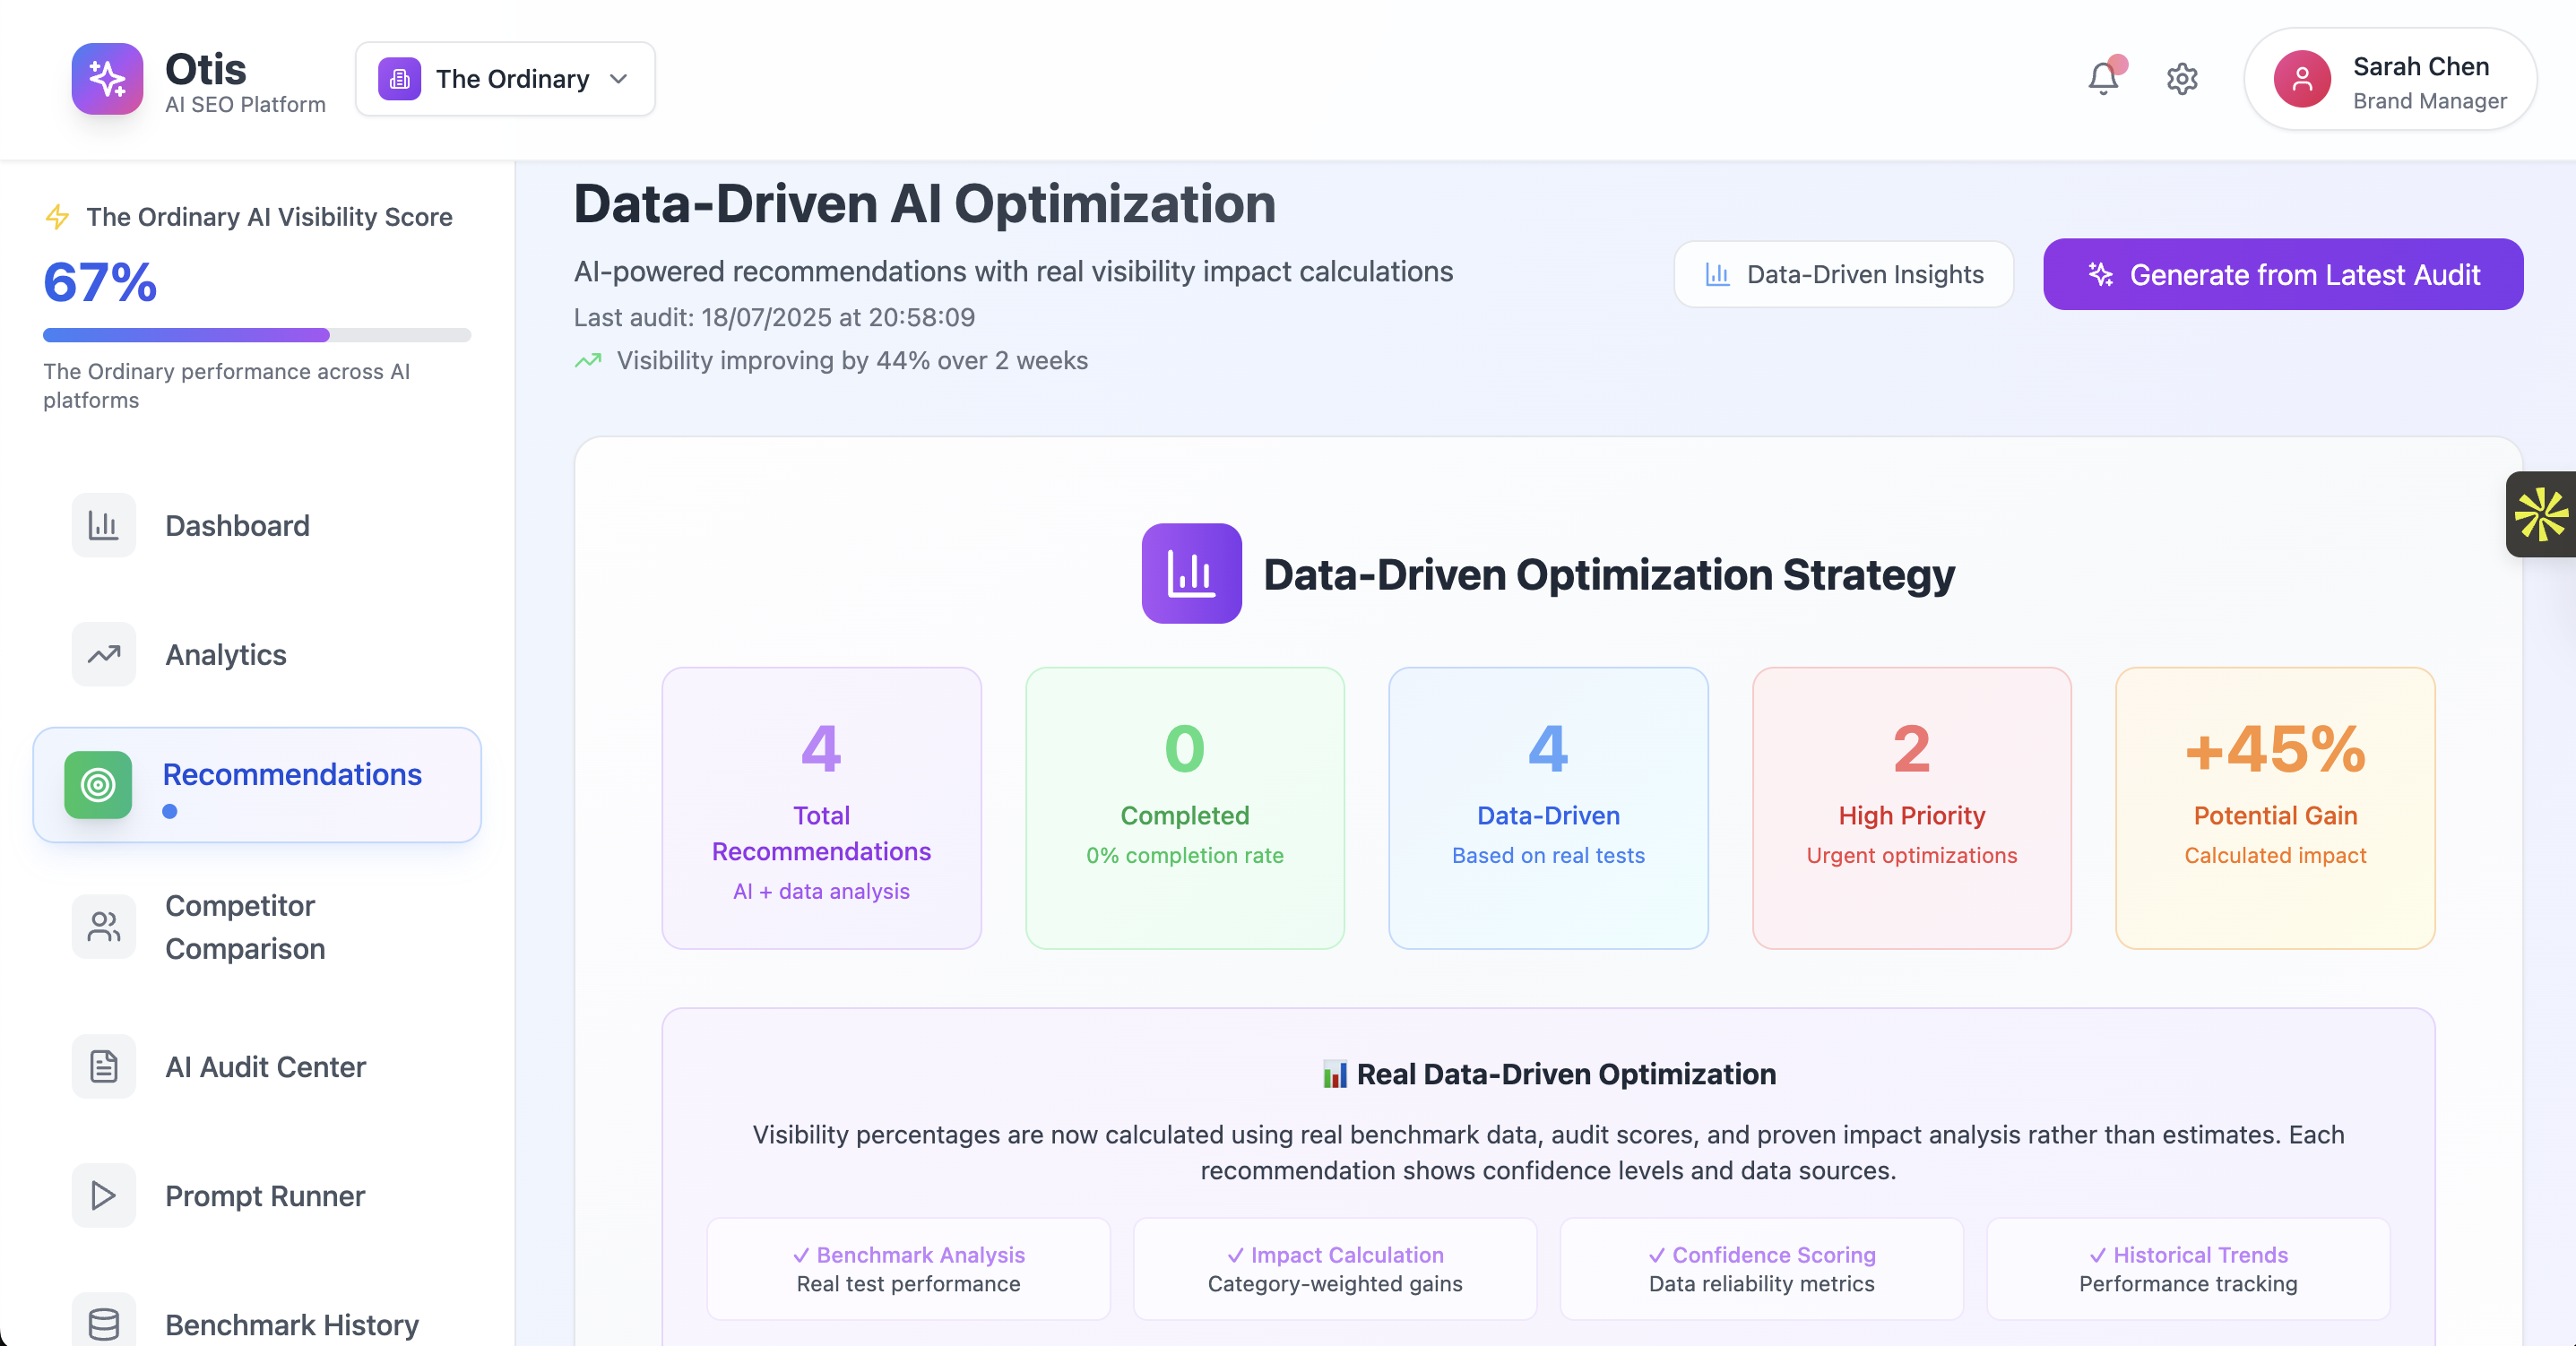
Task: Open the notifications bell
Action: pyautogui.click(x=2103, y=78)
